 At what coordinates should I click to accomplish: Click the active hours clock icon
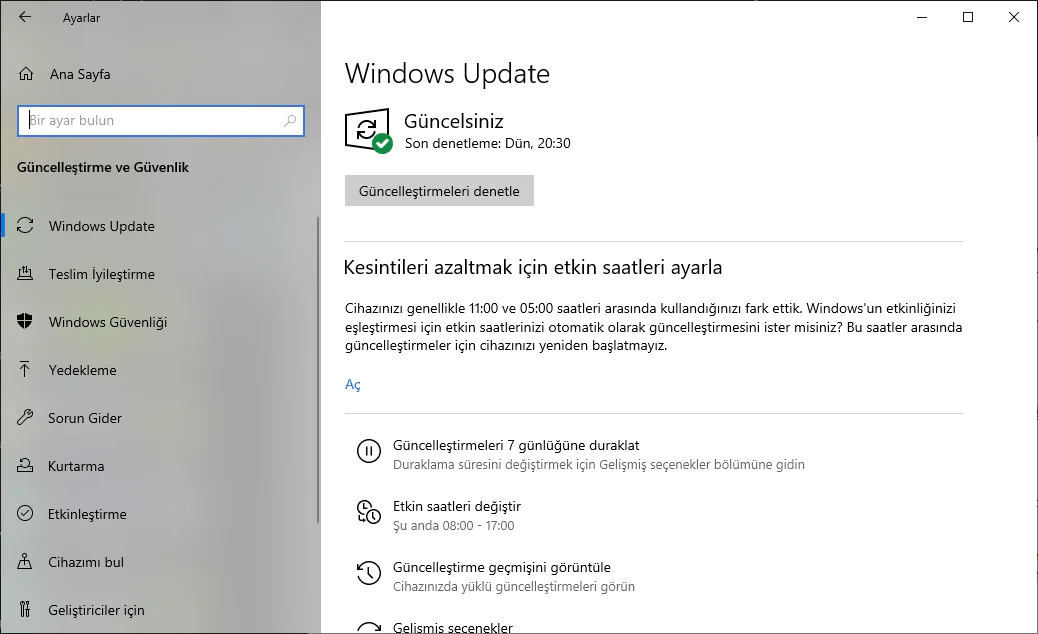[x=369, y=513]
